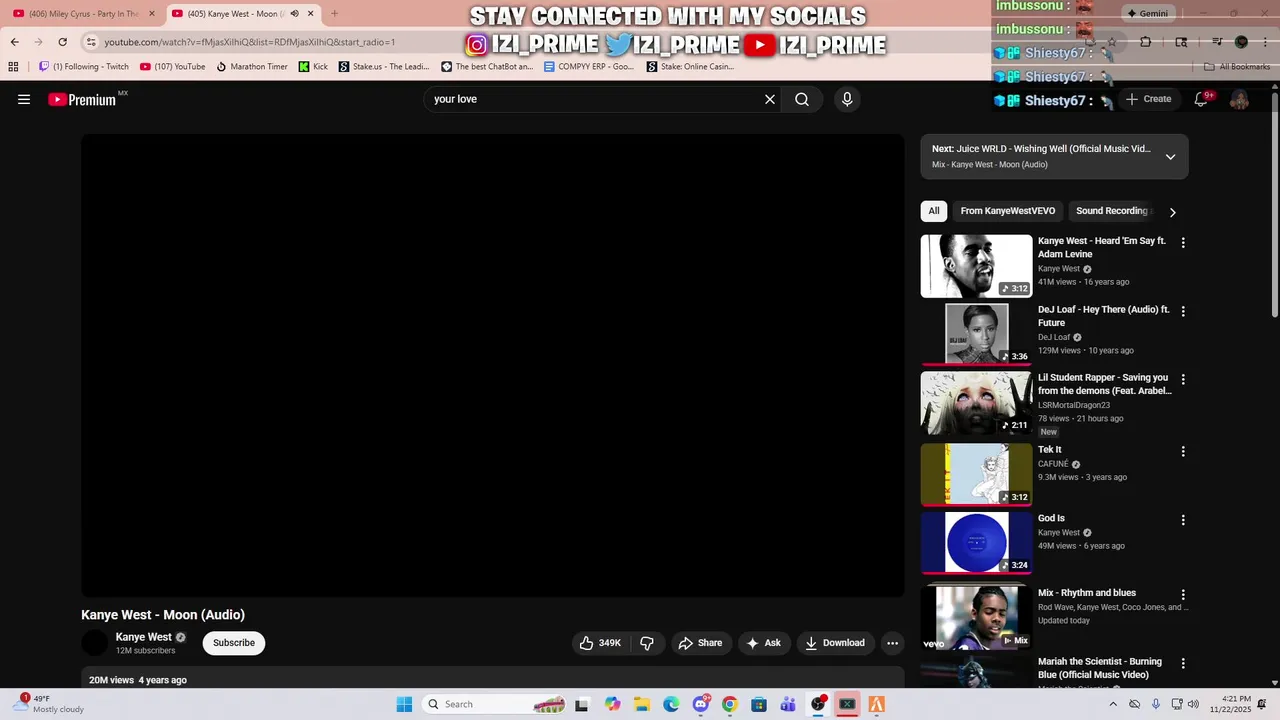Open Following - Twitch bookmark

point(84,67)
